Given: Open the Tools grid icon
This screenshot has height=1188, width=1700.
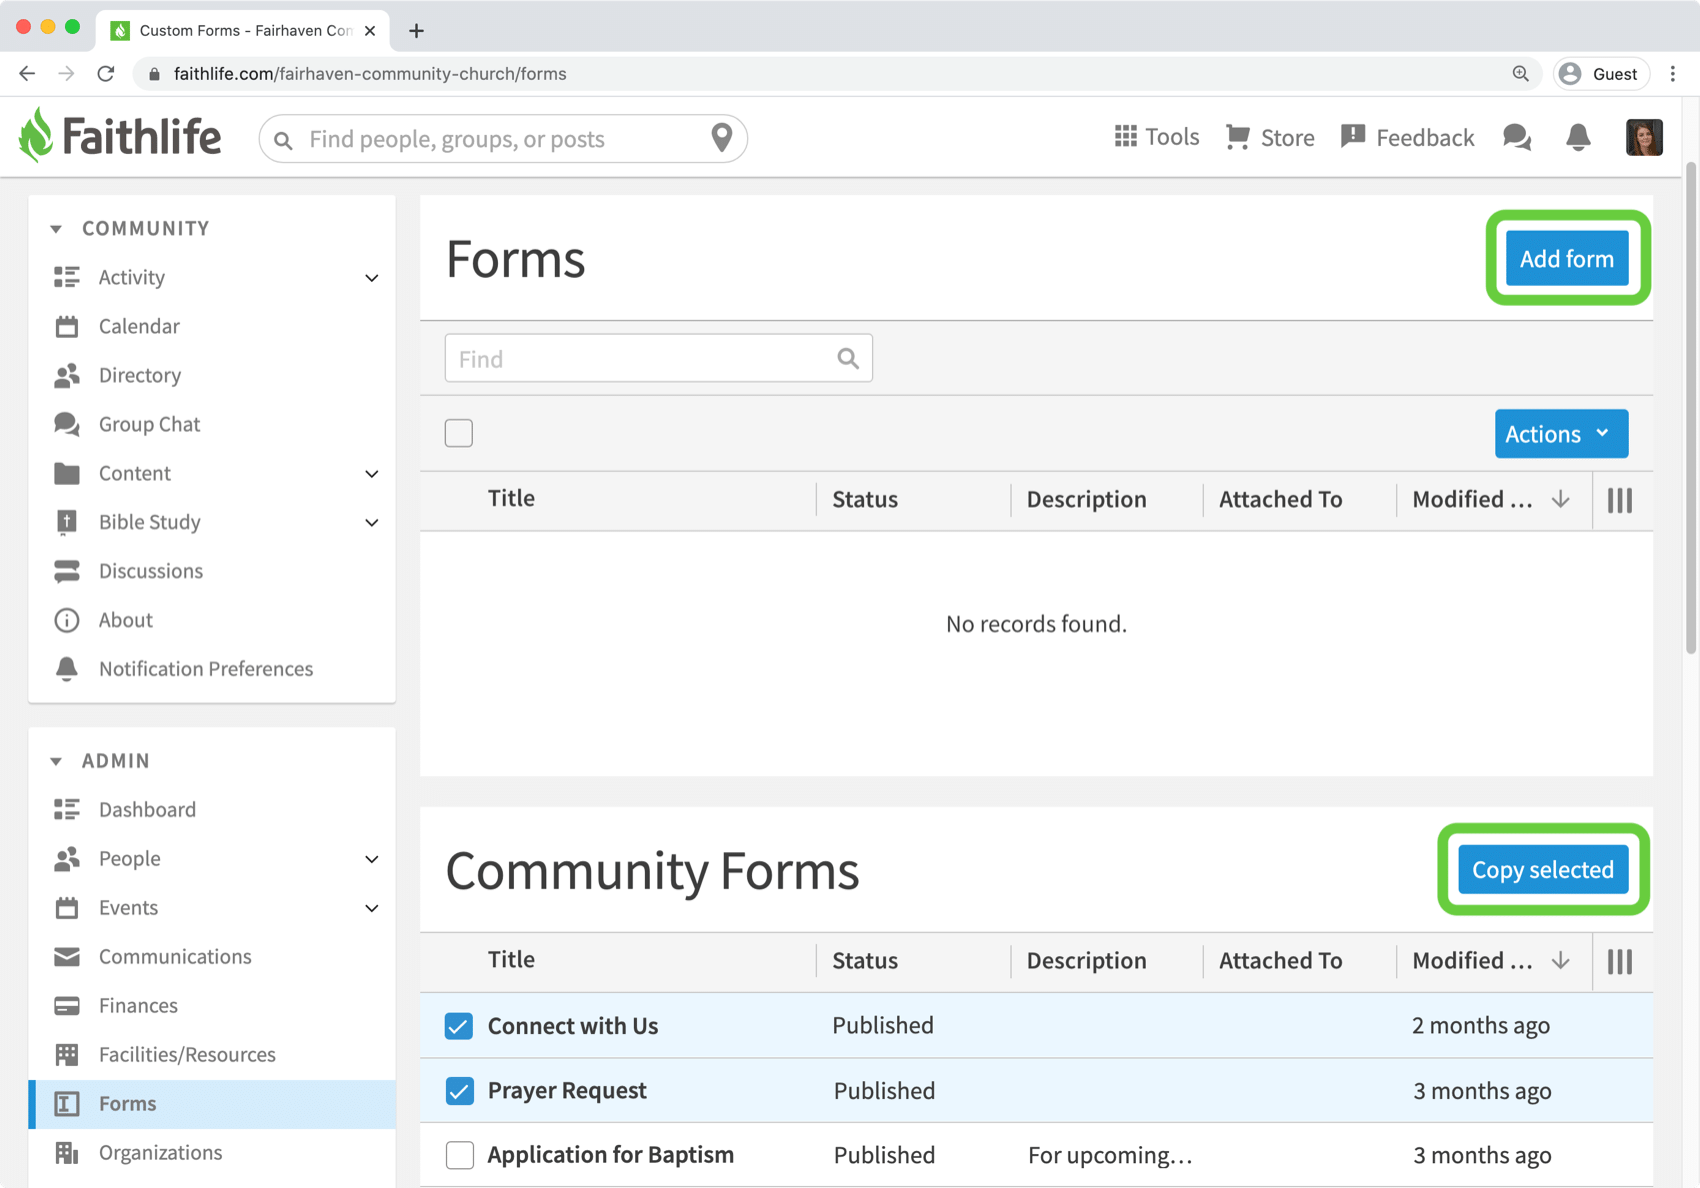Looking at the screenshot, I should coord(1126,136).
